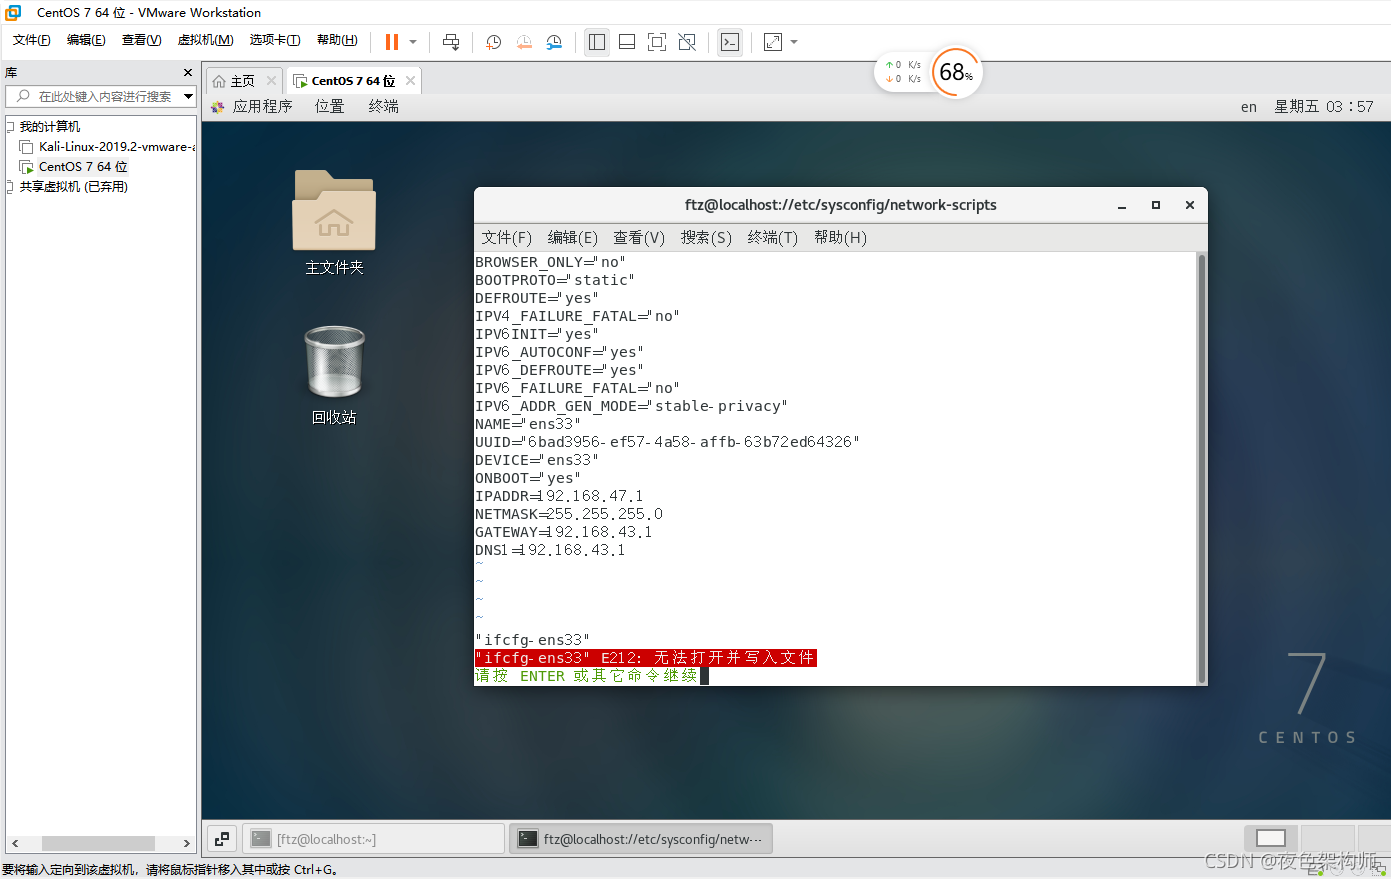Open VMware 文件(F) menu
1391x879 pixels.
32,40
